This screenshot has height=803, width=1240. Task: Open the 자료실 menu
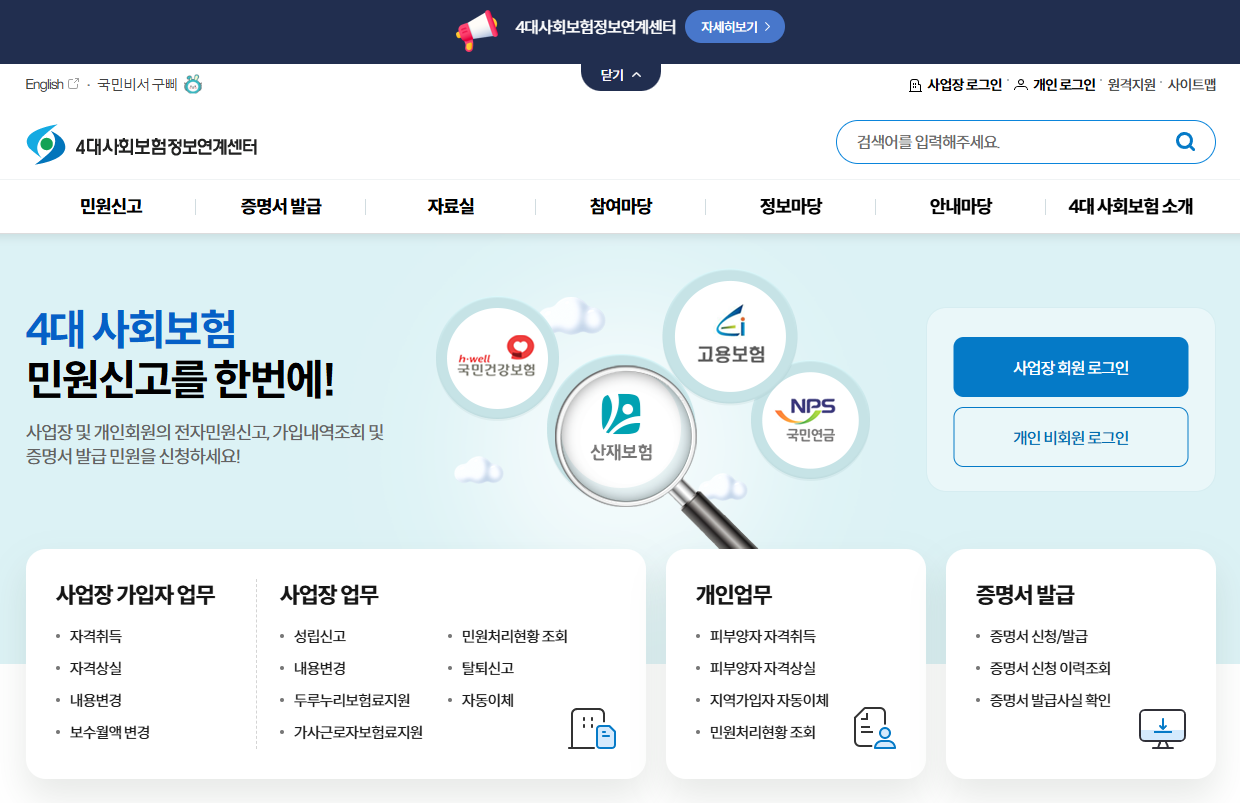pos(451,206)
